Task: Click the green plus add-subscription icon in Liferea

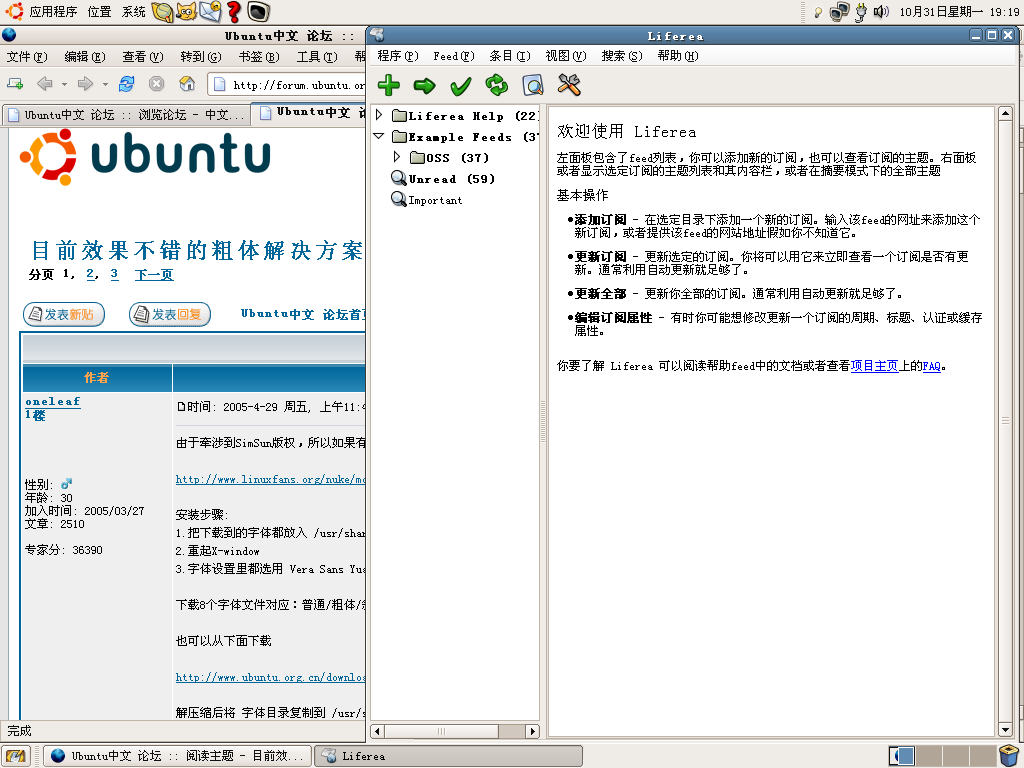Action: point(389,85)
